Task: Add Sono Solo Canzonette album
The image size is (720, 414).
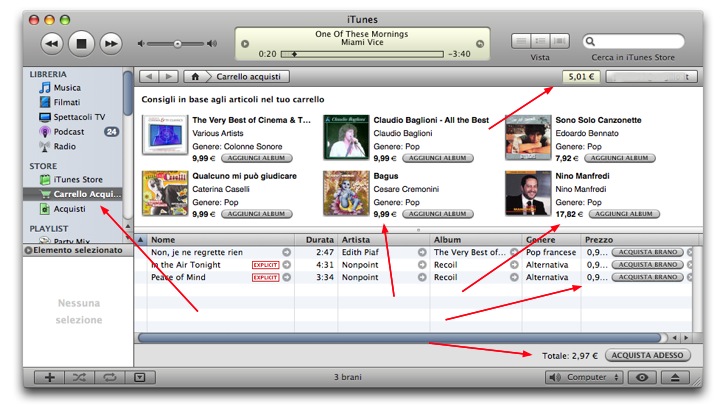Action: (x=619, y=158)
